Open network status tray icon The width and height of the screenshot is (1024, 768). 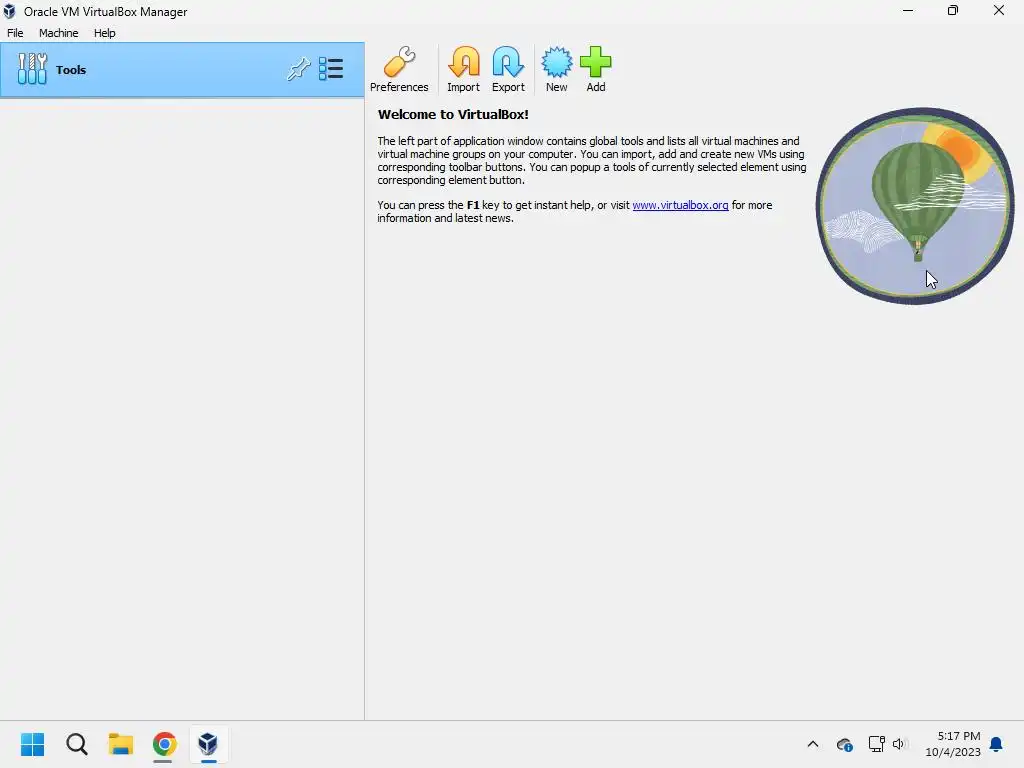click(876, 744)
